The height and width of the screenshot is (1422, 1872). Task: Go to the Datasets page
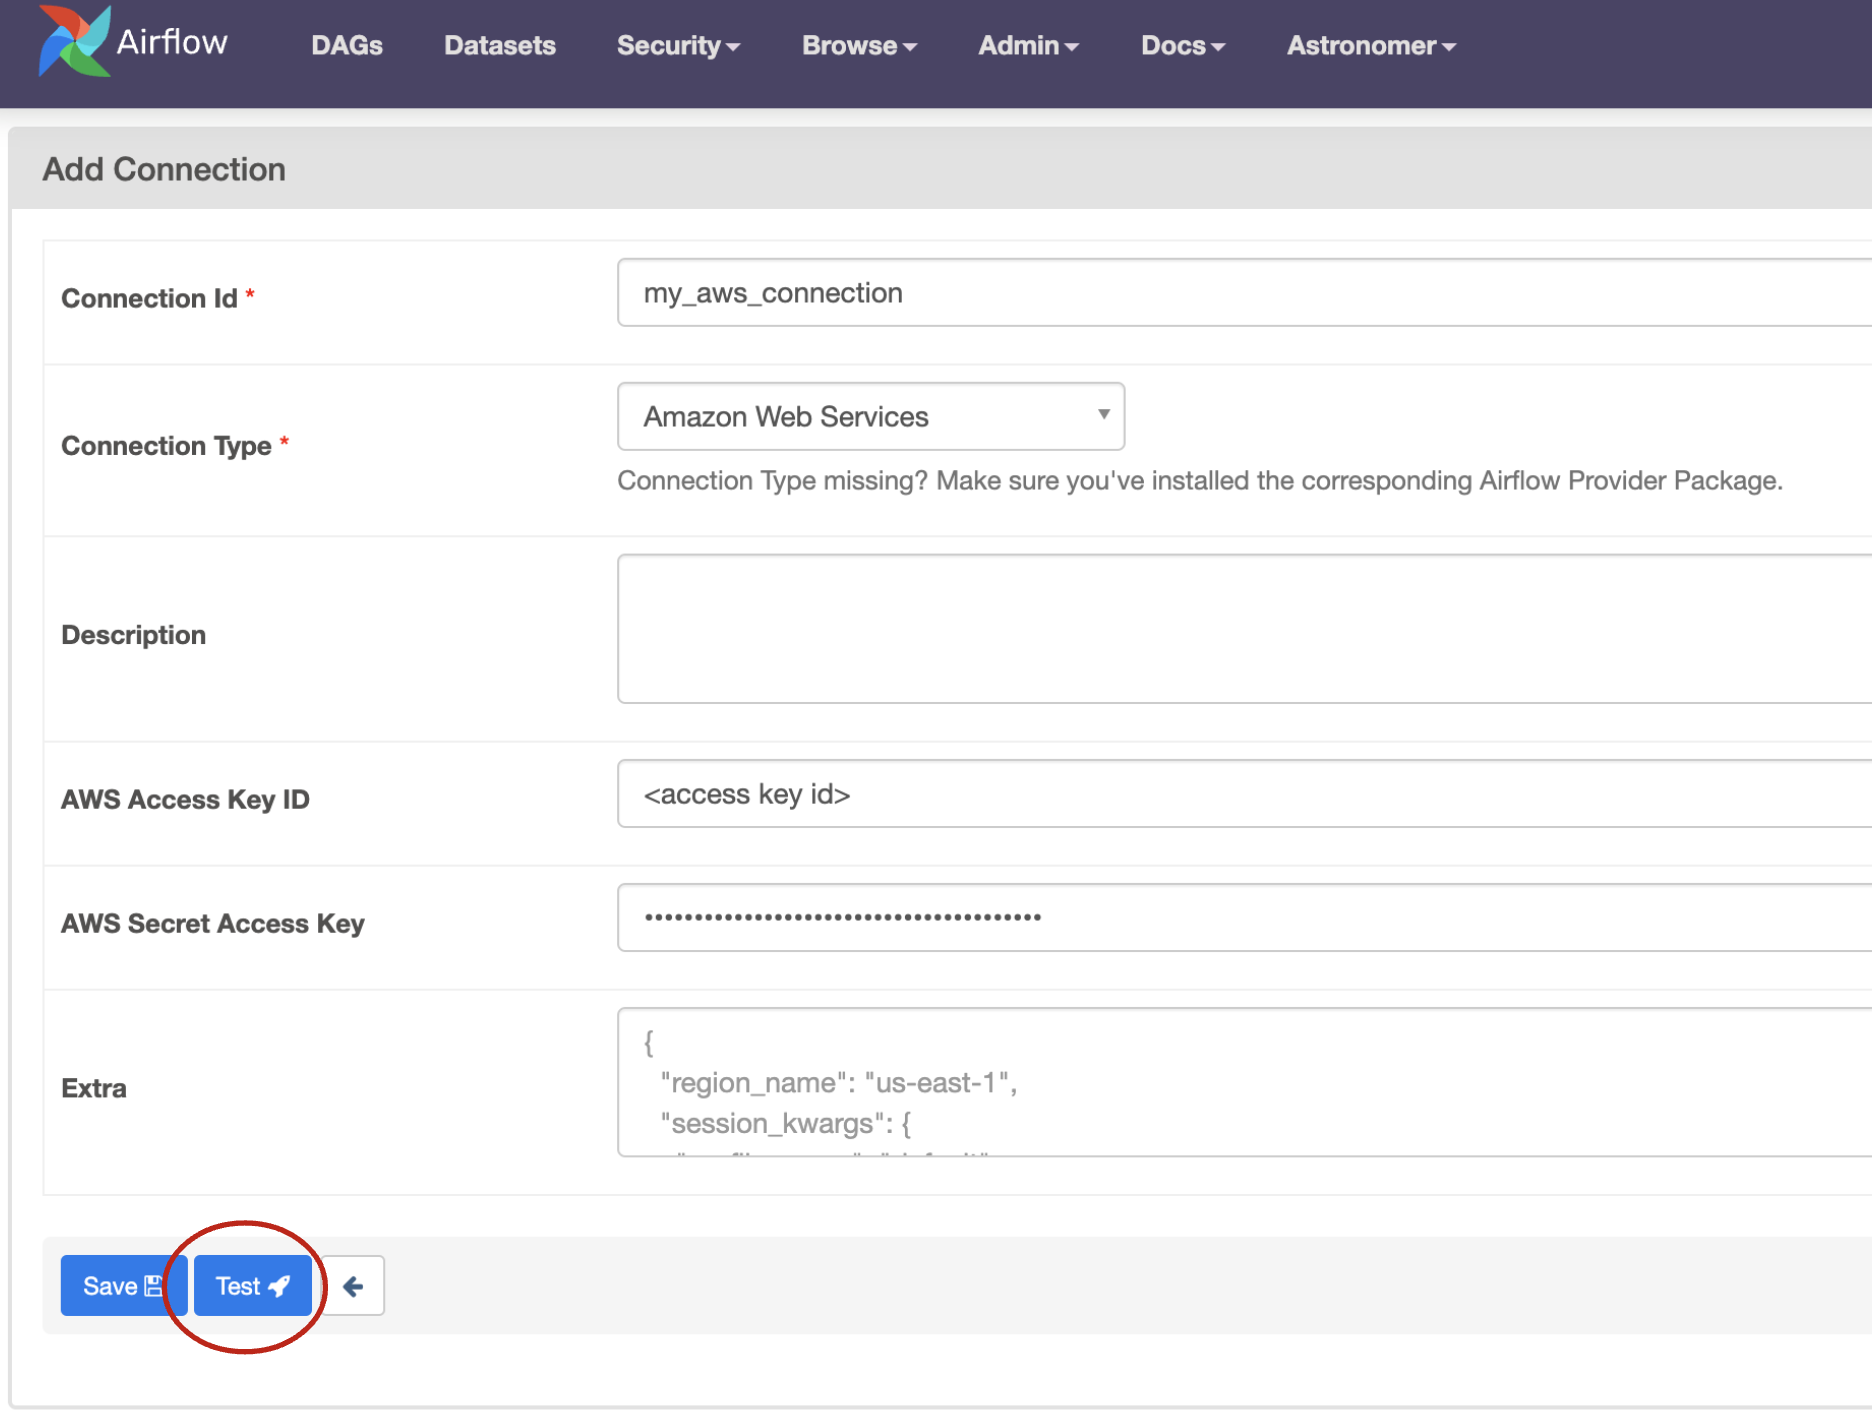pyautogui.click(x=499, y=46)
